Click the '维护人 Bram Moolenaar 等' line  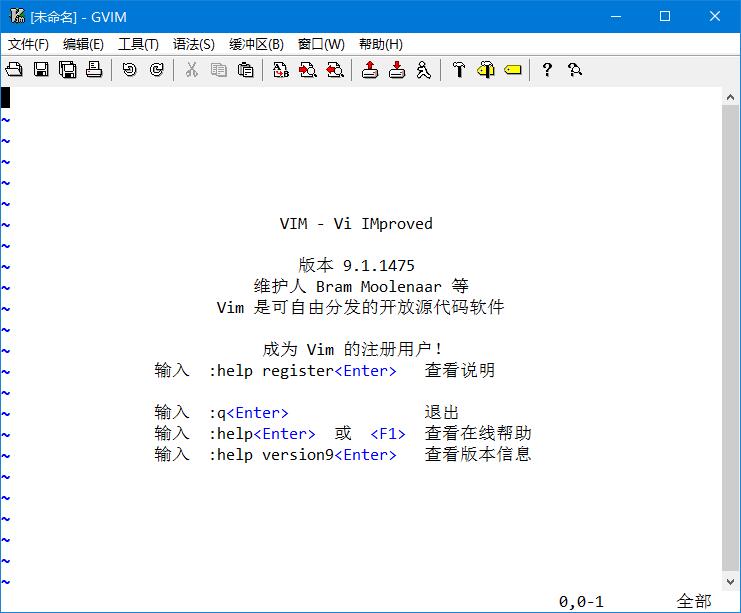click(x=361, y=286)
